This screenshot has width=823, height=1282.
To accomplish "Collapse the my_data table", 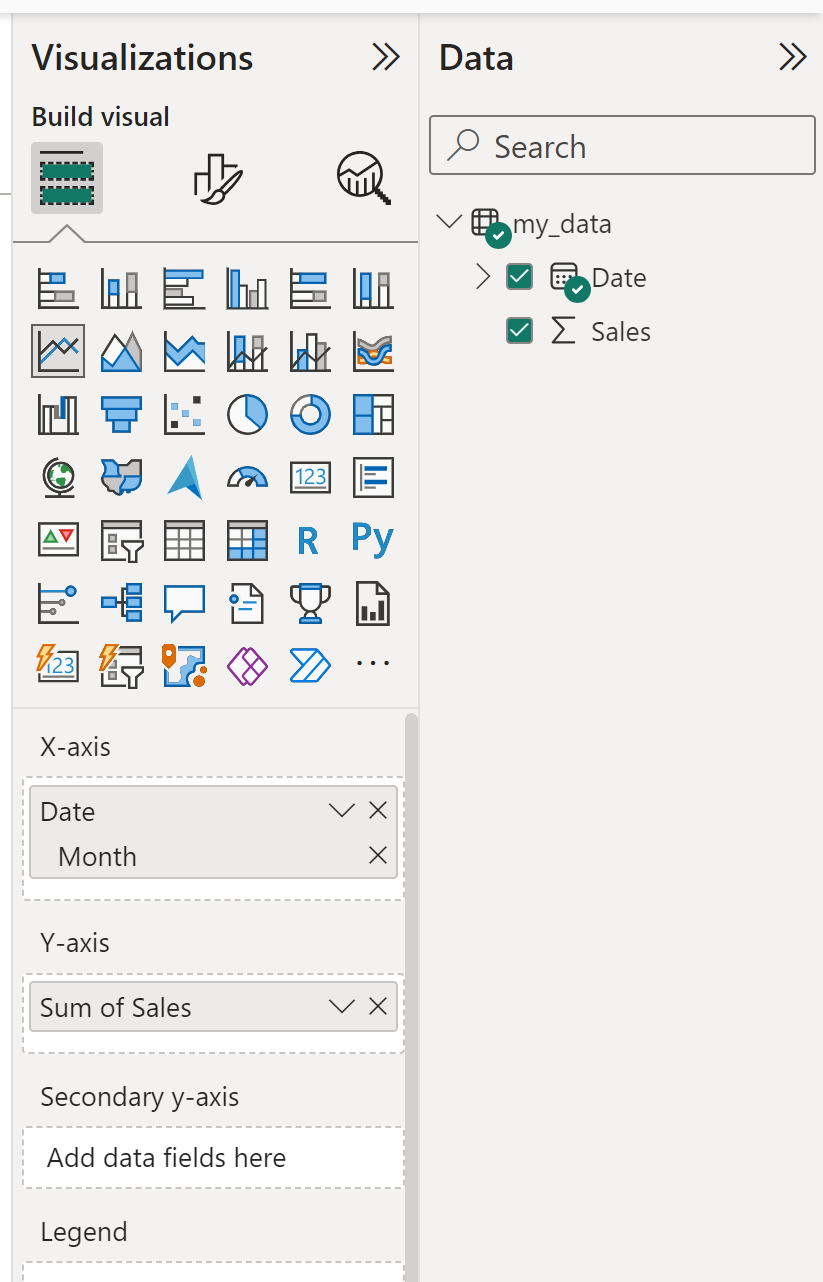I will 450,222.
